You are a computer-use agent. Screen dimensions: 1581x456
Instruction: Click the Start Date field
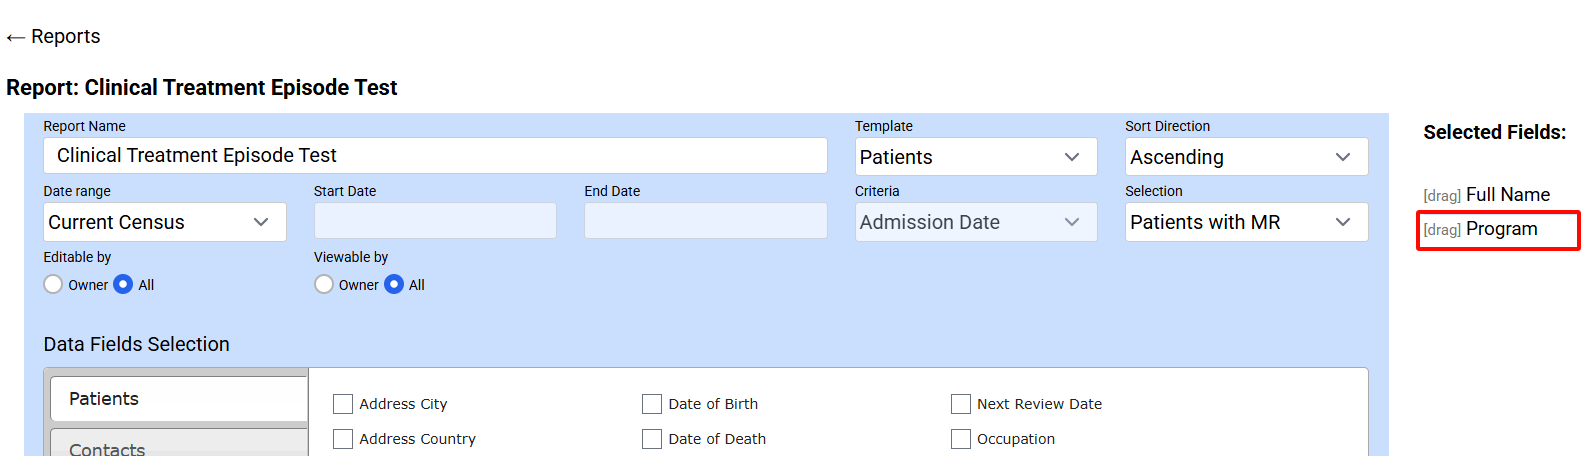(435, 221)
